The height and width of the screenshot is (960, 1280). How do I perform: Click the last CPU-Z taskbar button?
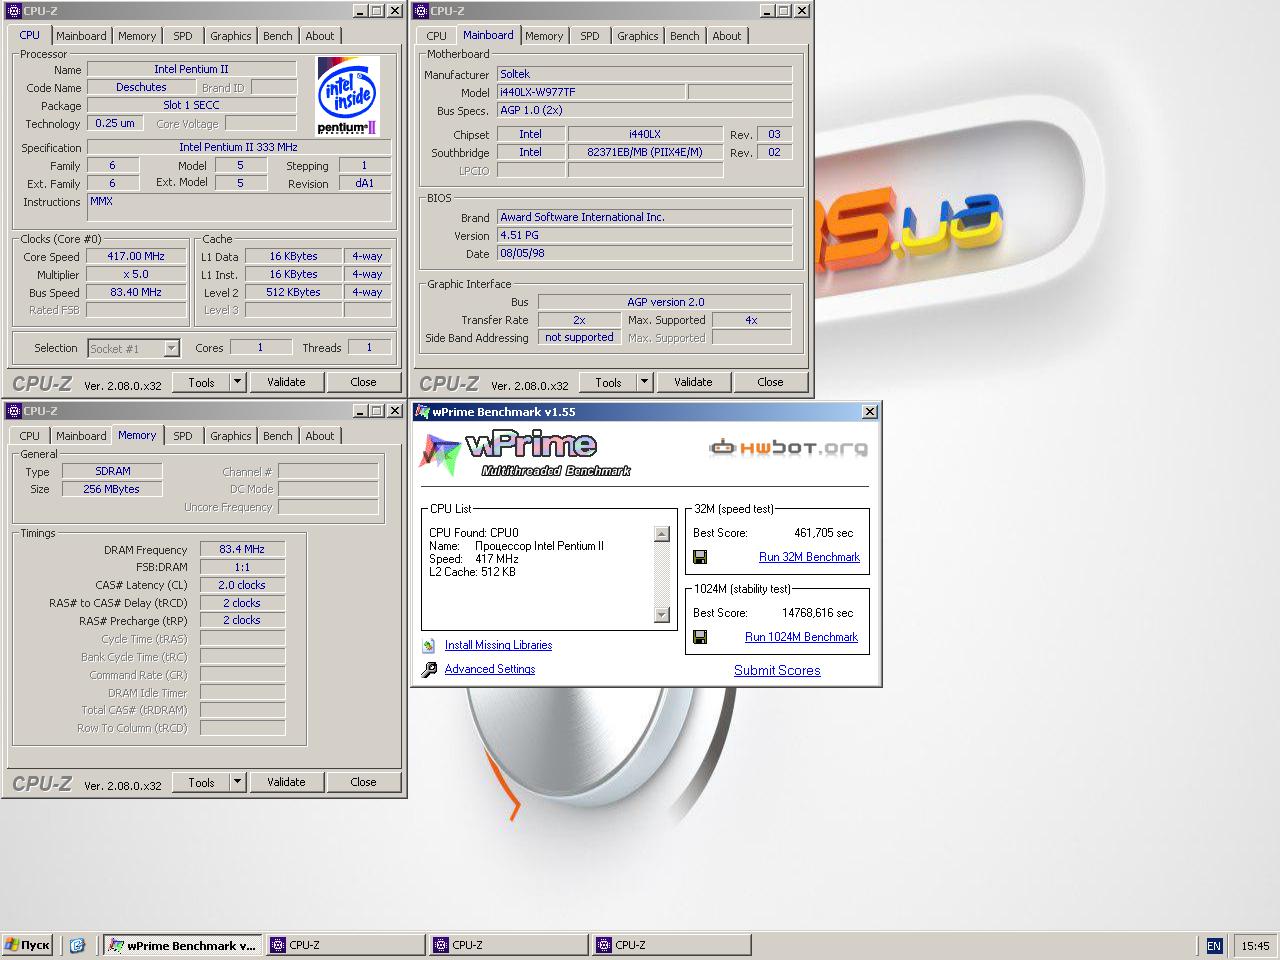pyautogui.click(x=672, y=945)
